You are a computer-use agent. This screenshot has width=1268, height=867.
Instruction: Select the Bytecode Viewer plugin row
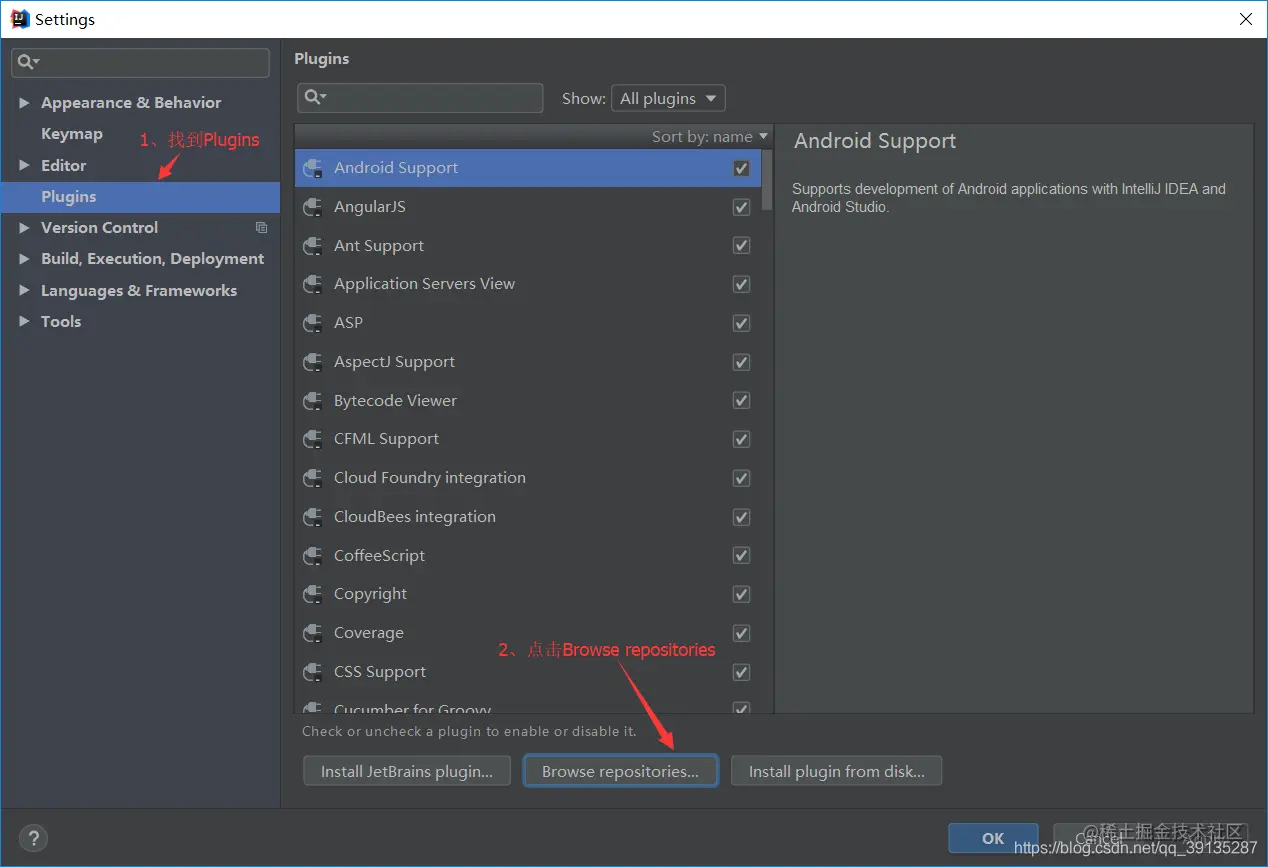[528, 401]
